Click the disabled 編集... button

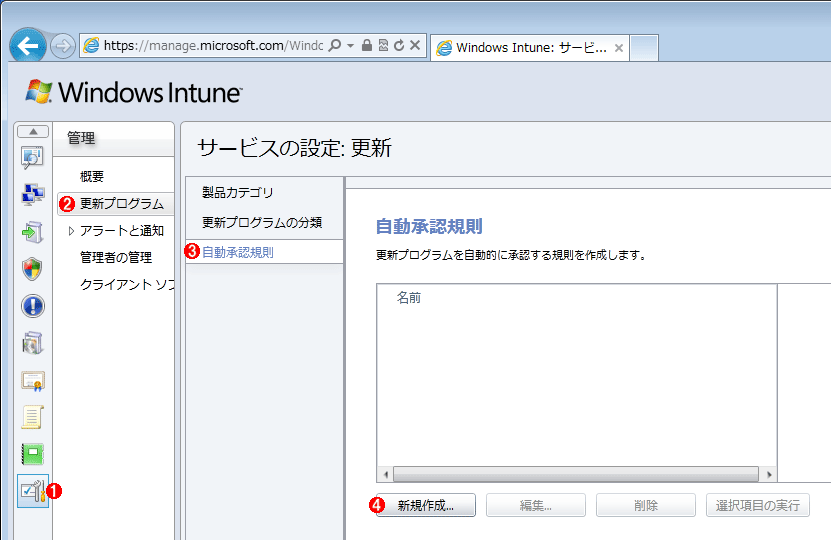click(x=536, y=506)
